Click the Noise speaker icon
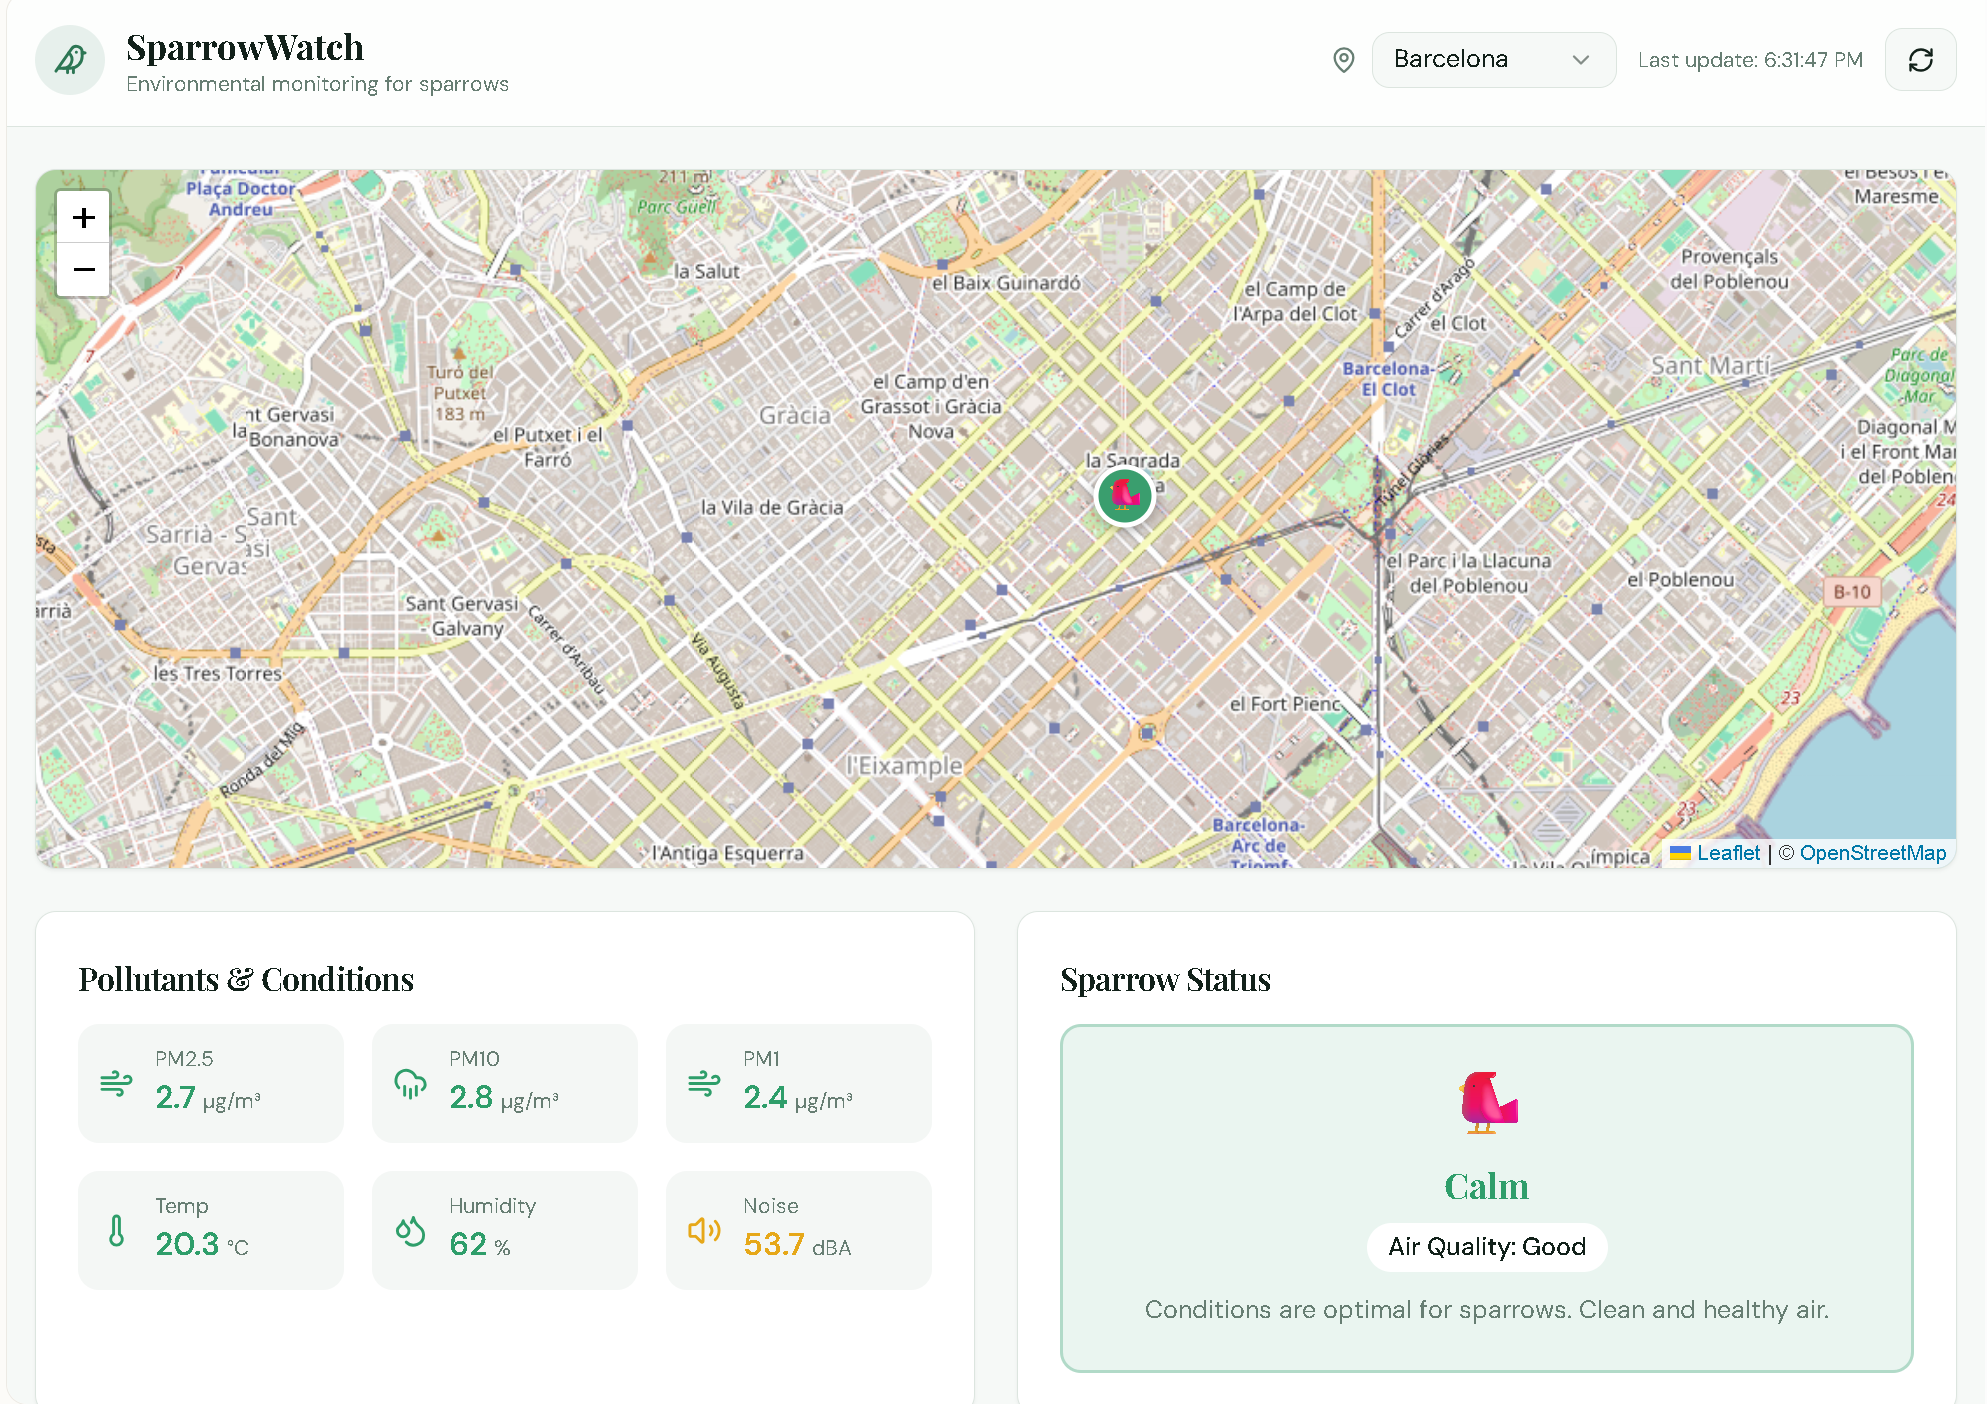This screenshot has height=1404, width=1987. pos(704,1230)
